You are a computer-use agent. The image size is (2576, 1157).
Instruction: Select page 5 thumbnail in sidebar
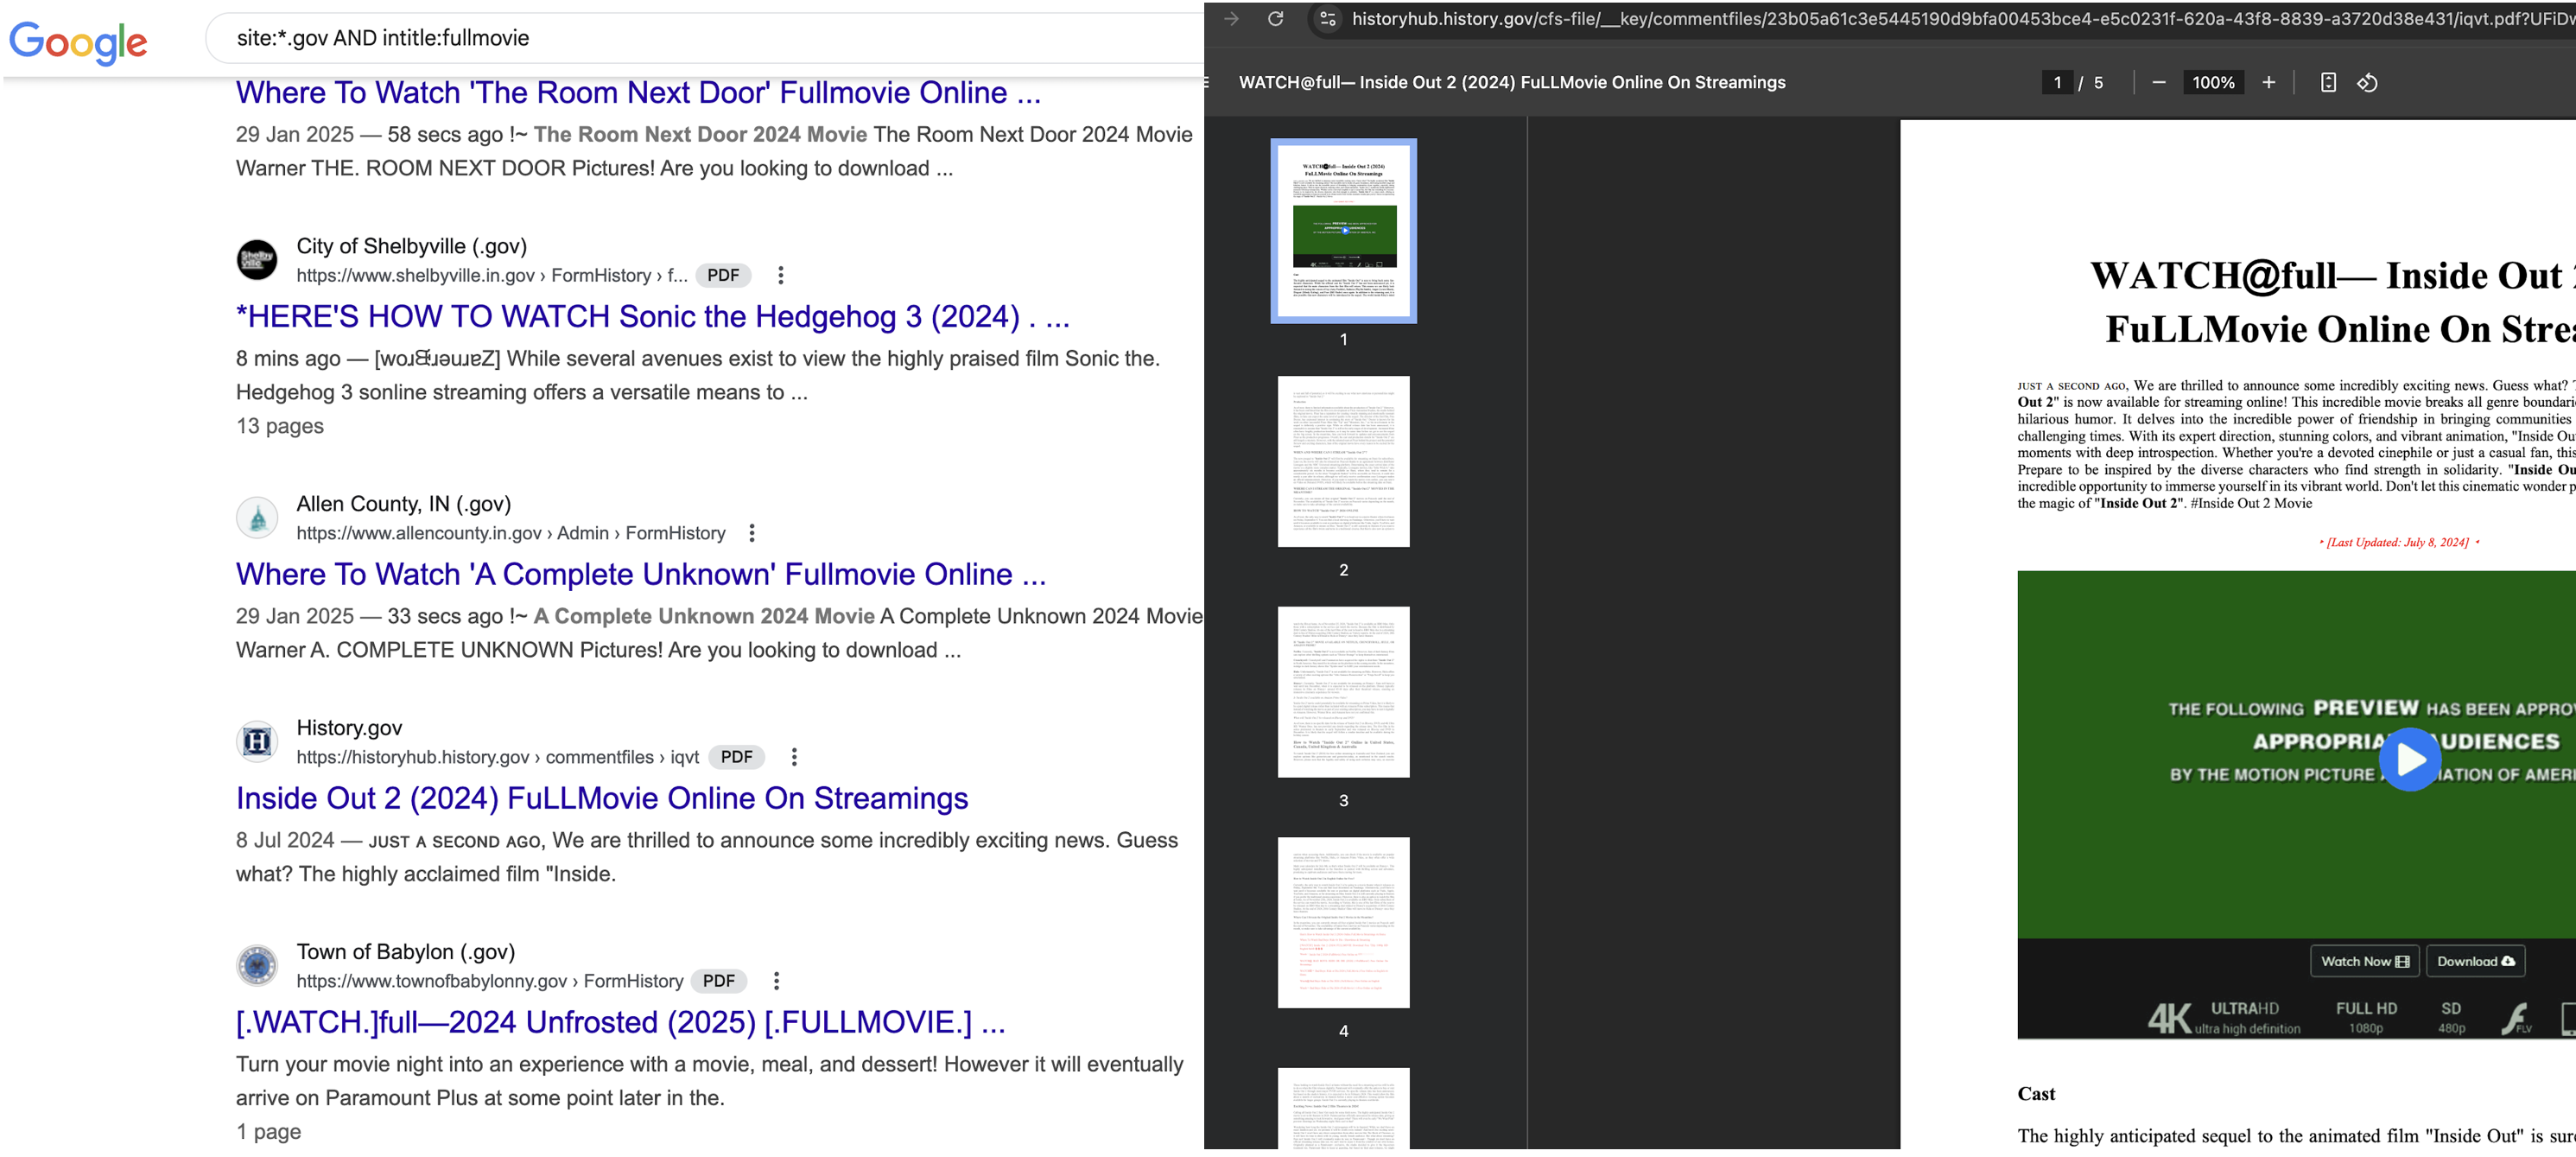click(x=1343, y=1108)
